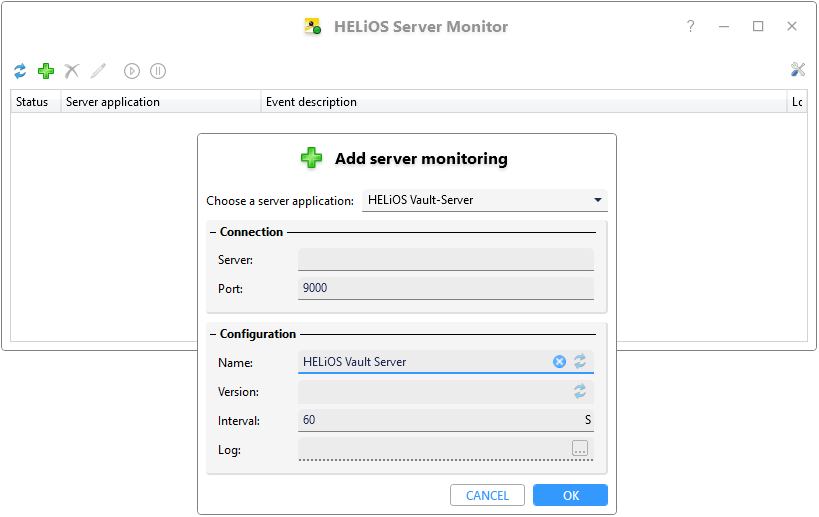Collapse the Connection section
The width and height of the screenshot is (819, 517).
pos(213,232)
